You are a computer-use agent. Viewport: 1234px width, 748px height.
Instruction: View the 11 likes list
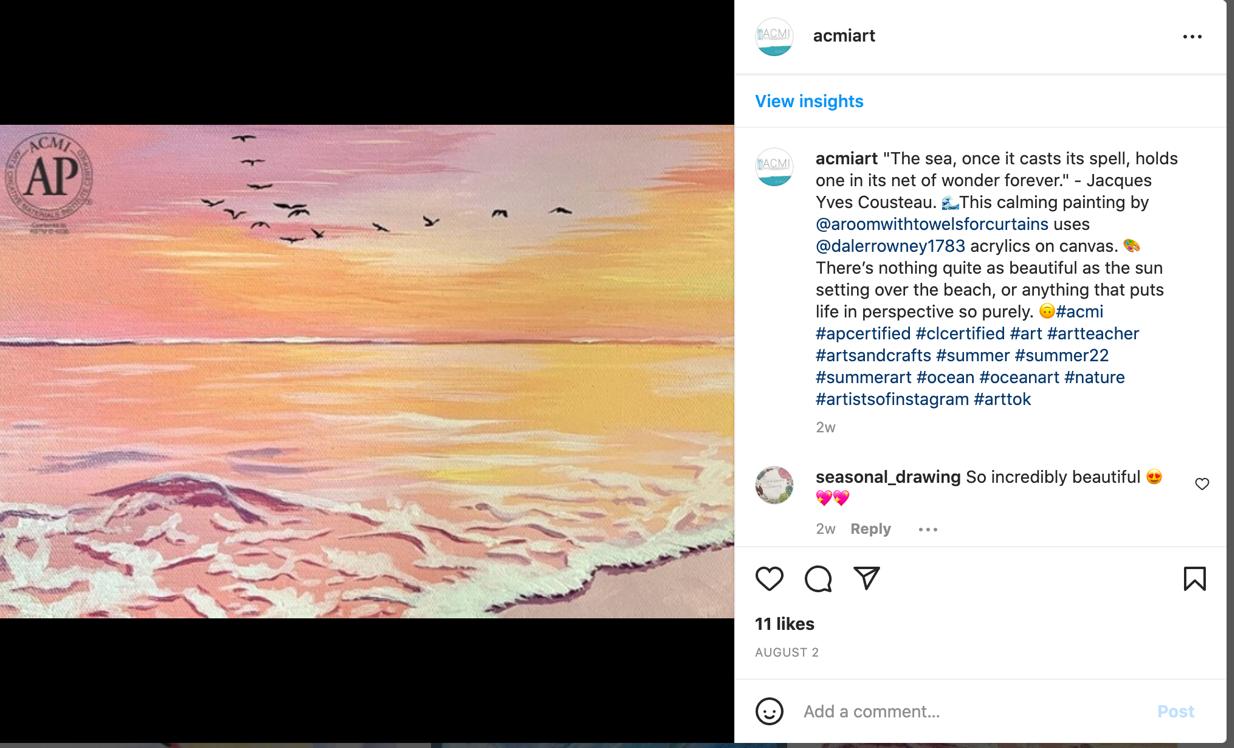click(785, 624)
